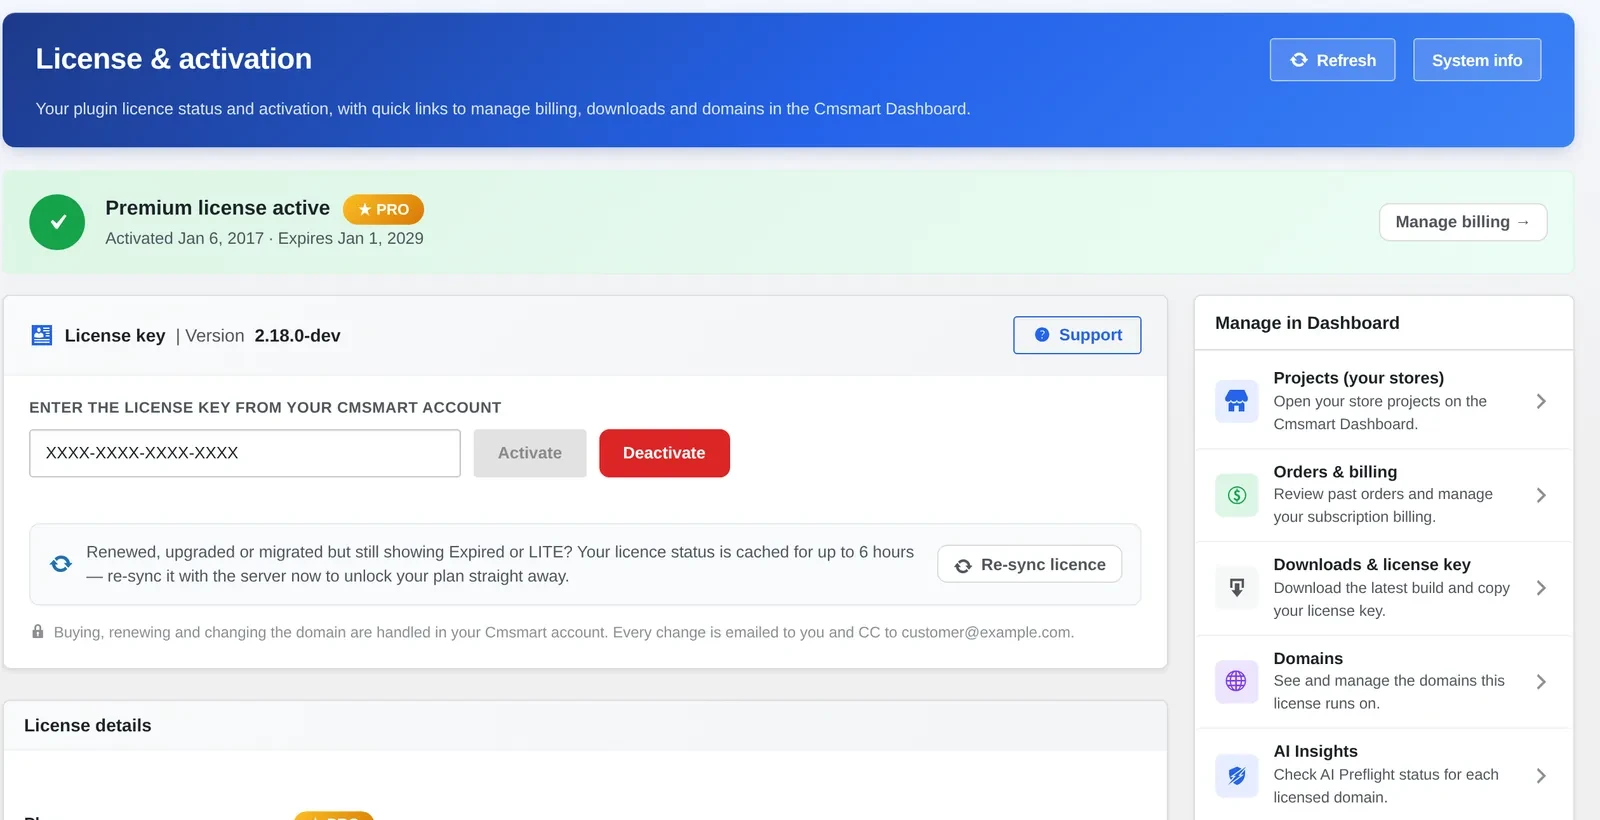Click the 'Manage in Dashboard' heading

coord(1307,323)
